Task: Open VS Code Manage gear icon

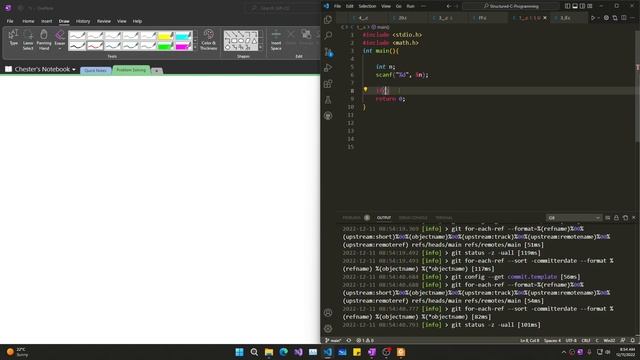Action: click(x=328, y=329)
